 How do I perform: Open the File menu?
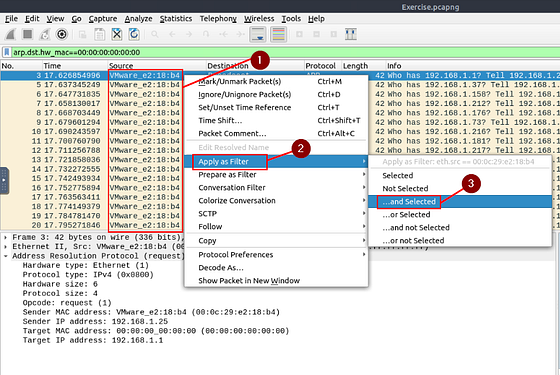(x=11, y=19)
